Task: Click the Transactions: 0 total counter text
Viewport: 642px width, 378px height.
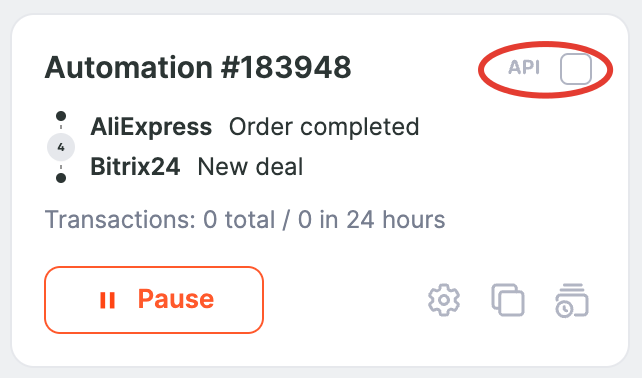Action: point(160,220)
